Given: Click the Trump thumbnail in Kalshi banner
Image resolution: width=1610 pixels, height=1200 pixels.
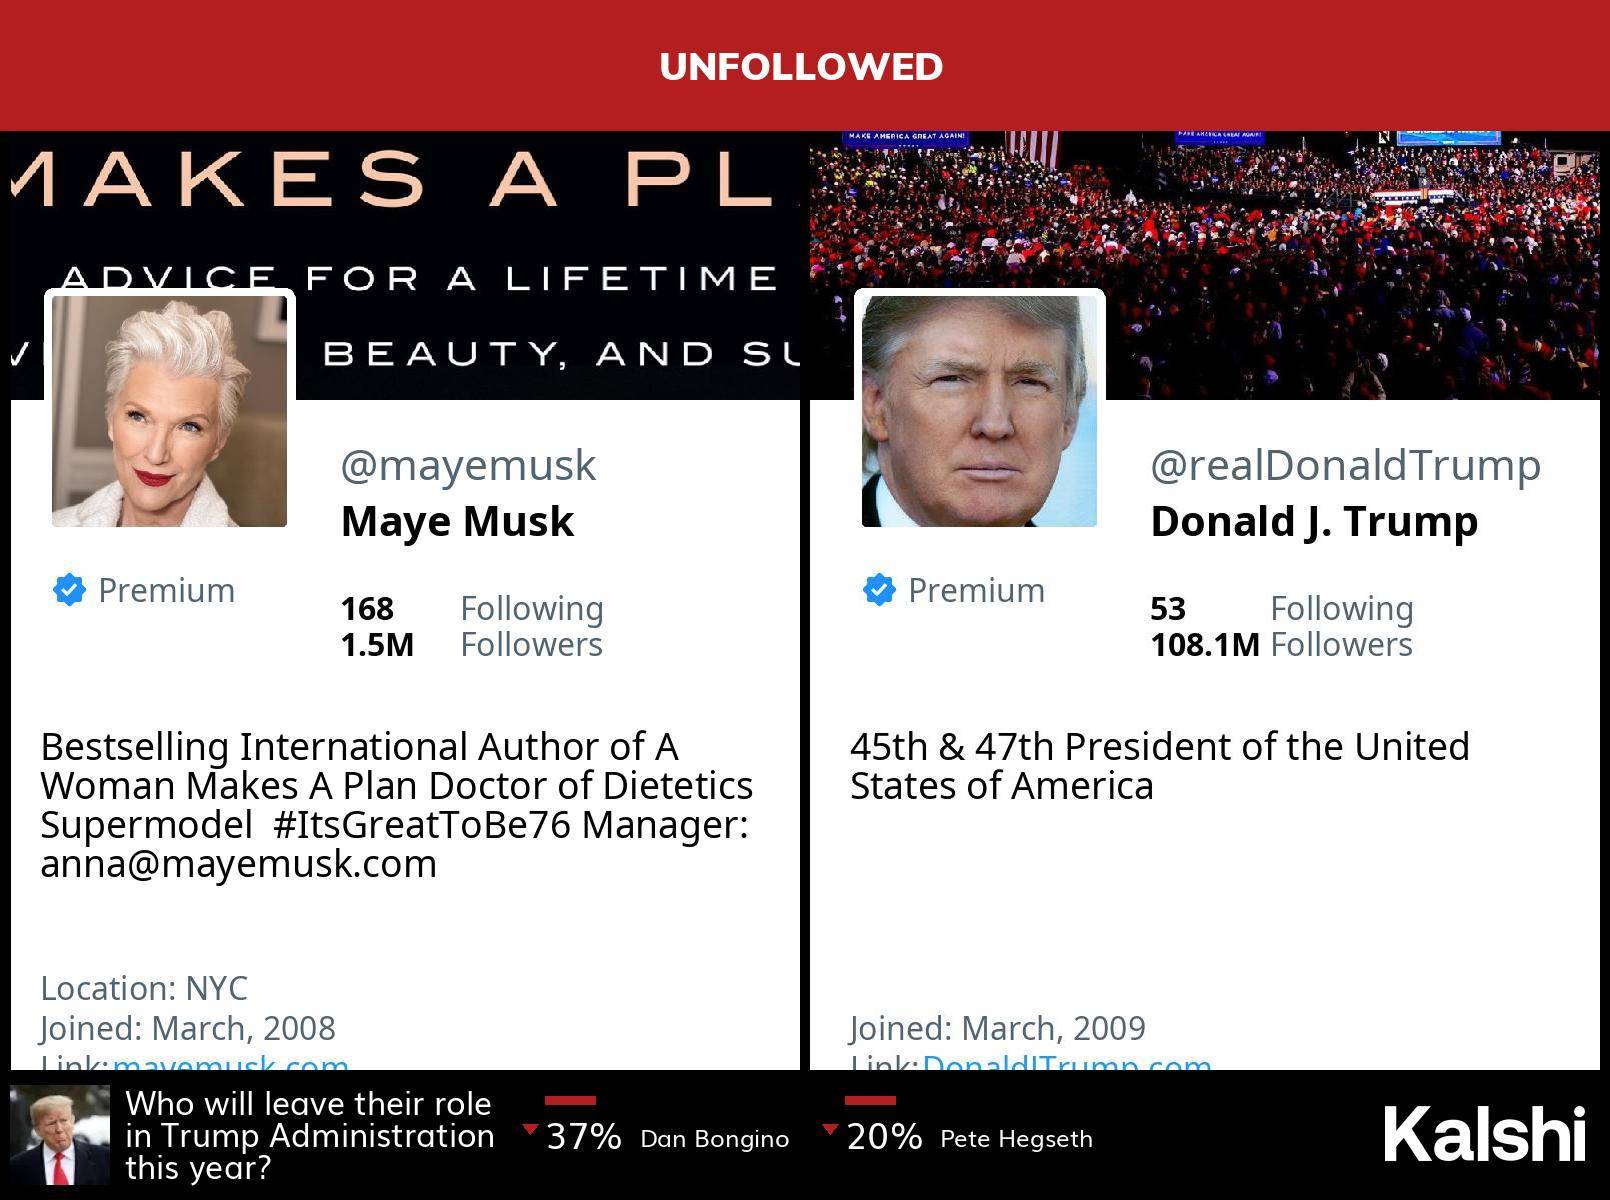Looking at the screenshot, I should pyautogui.click(x=60, y=1135).
